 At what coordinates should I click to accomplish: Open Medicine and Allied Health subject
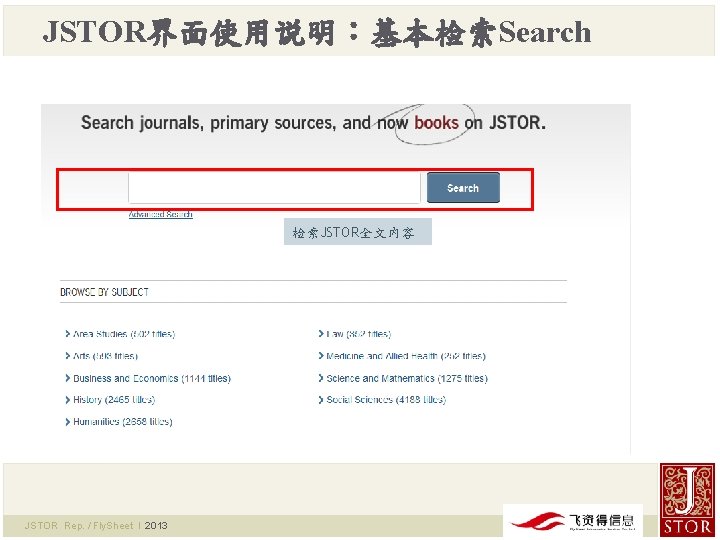pyautogui.click(x=406, y=356)
